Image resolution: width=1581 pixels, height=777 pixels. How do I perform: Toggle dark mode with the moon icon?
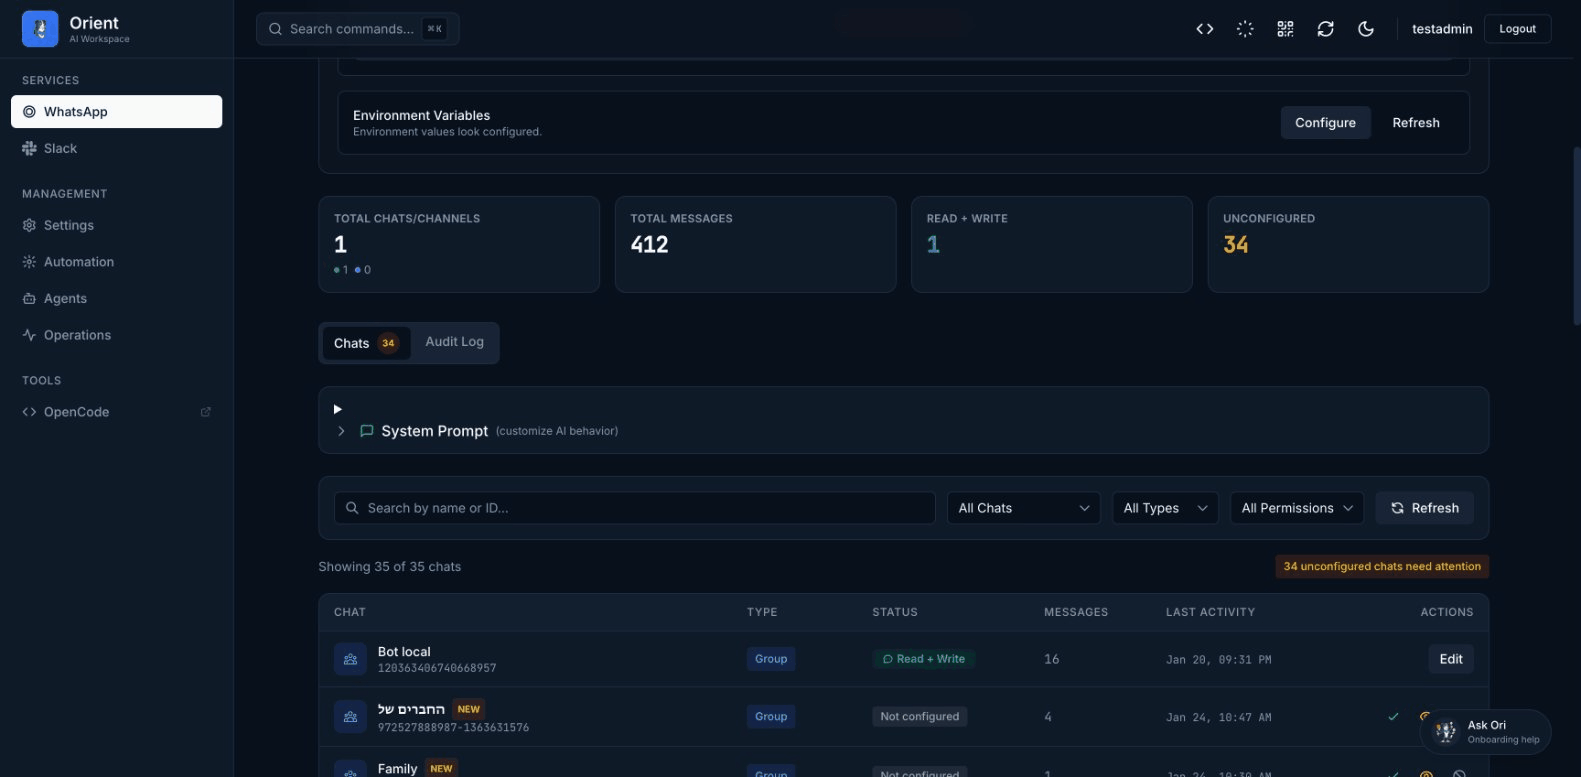click(x=1366, y=29)
